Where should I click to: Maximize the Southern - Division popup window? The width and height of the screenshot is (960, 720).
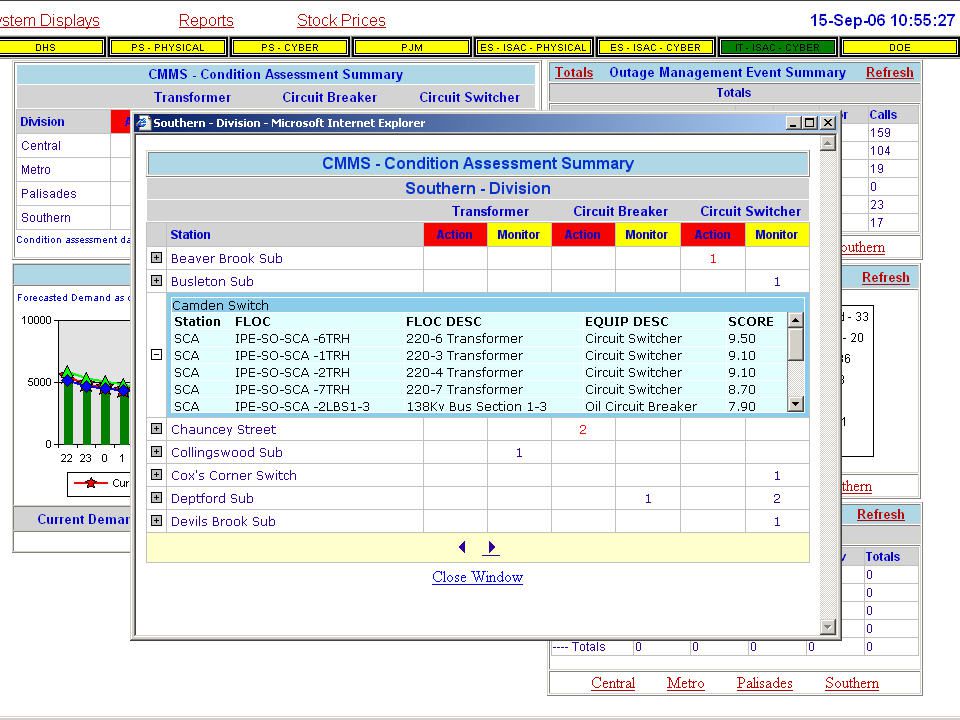809,122
